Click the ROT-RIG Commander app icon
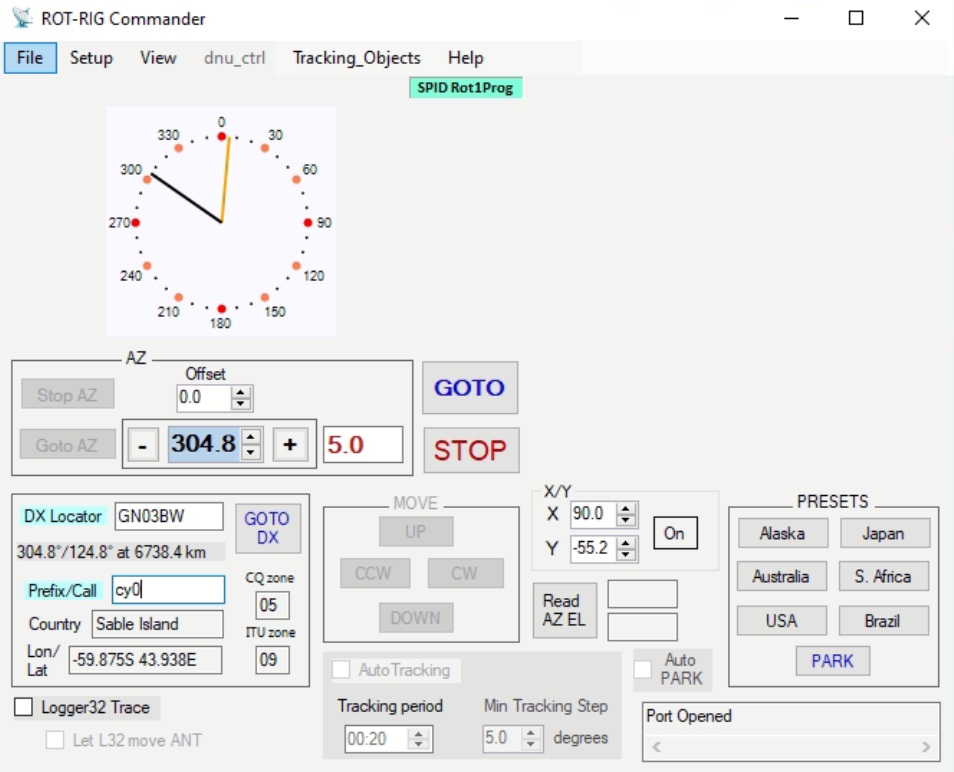The height and width of the screenshot is (772, 954). pyautogui.click(x=23, y=18)
